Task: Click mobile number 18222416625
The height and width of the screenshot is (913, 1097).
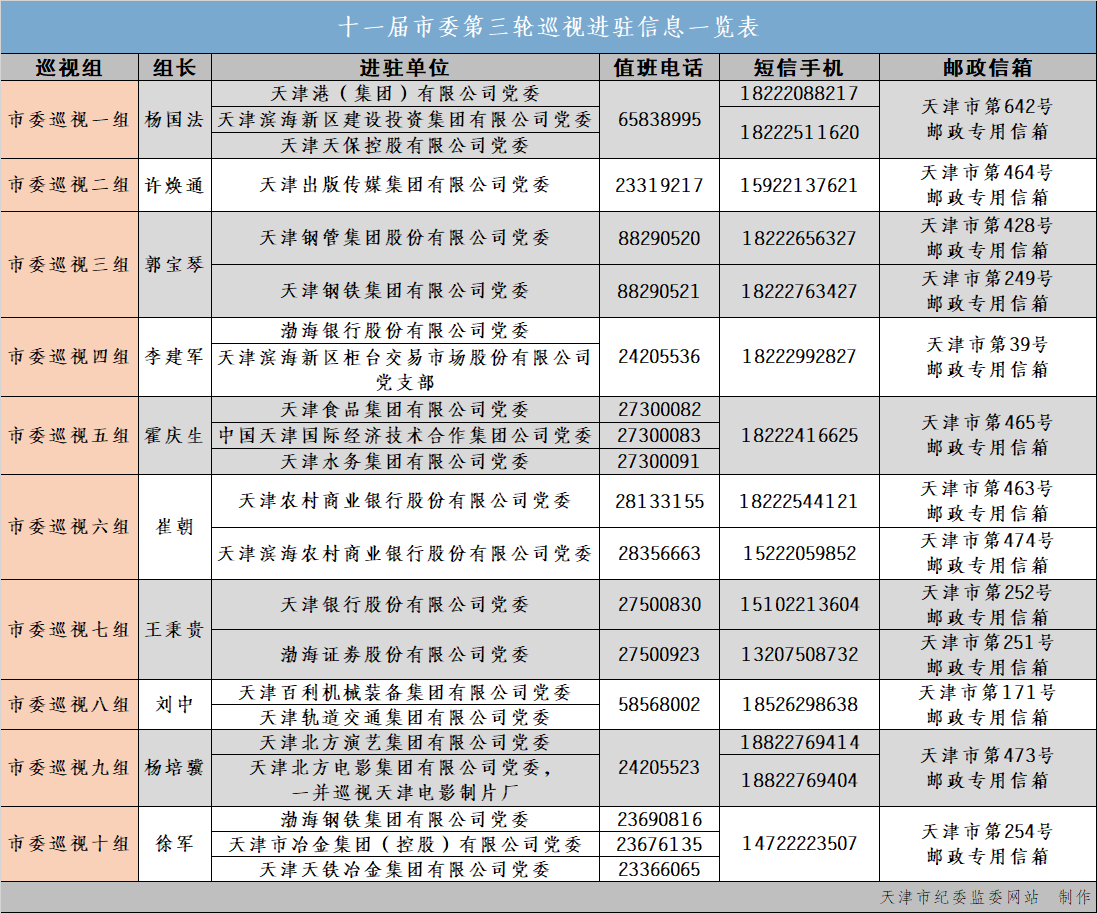Action: pos(799,436)
